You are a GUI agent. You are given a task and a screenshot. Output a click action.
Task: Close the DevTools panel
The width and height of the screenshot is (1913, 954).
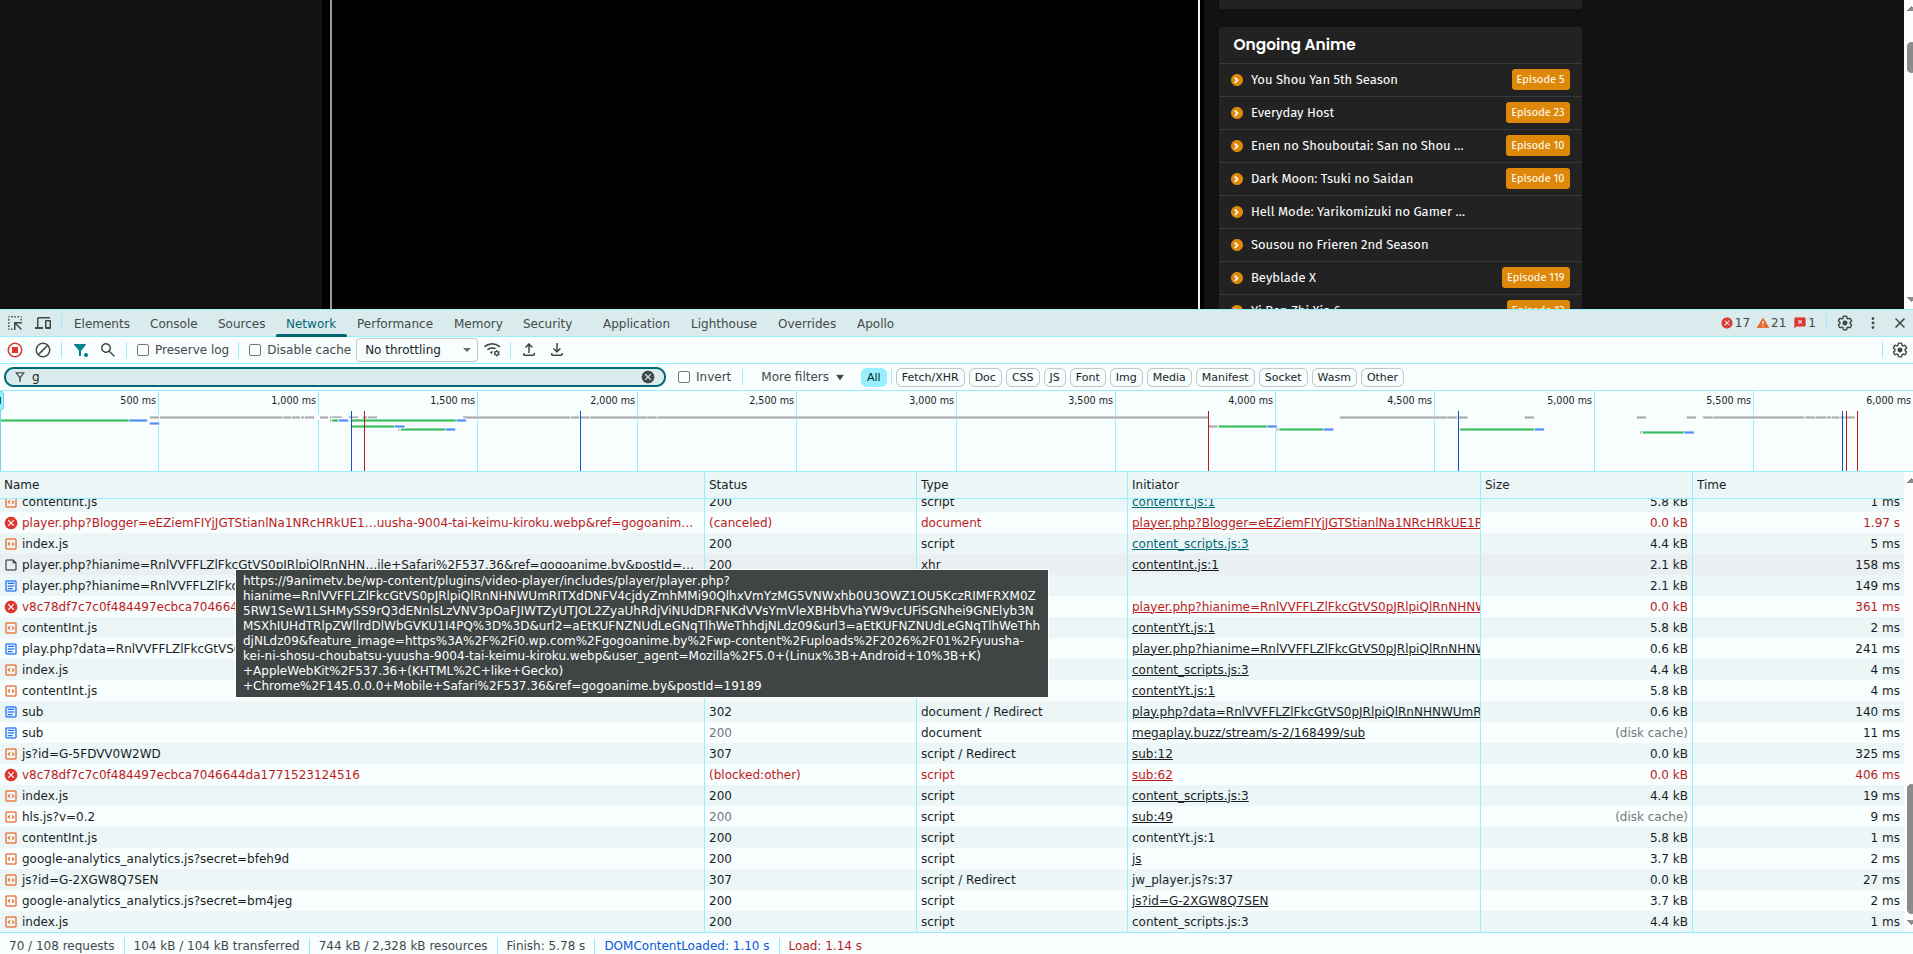1900,323
